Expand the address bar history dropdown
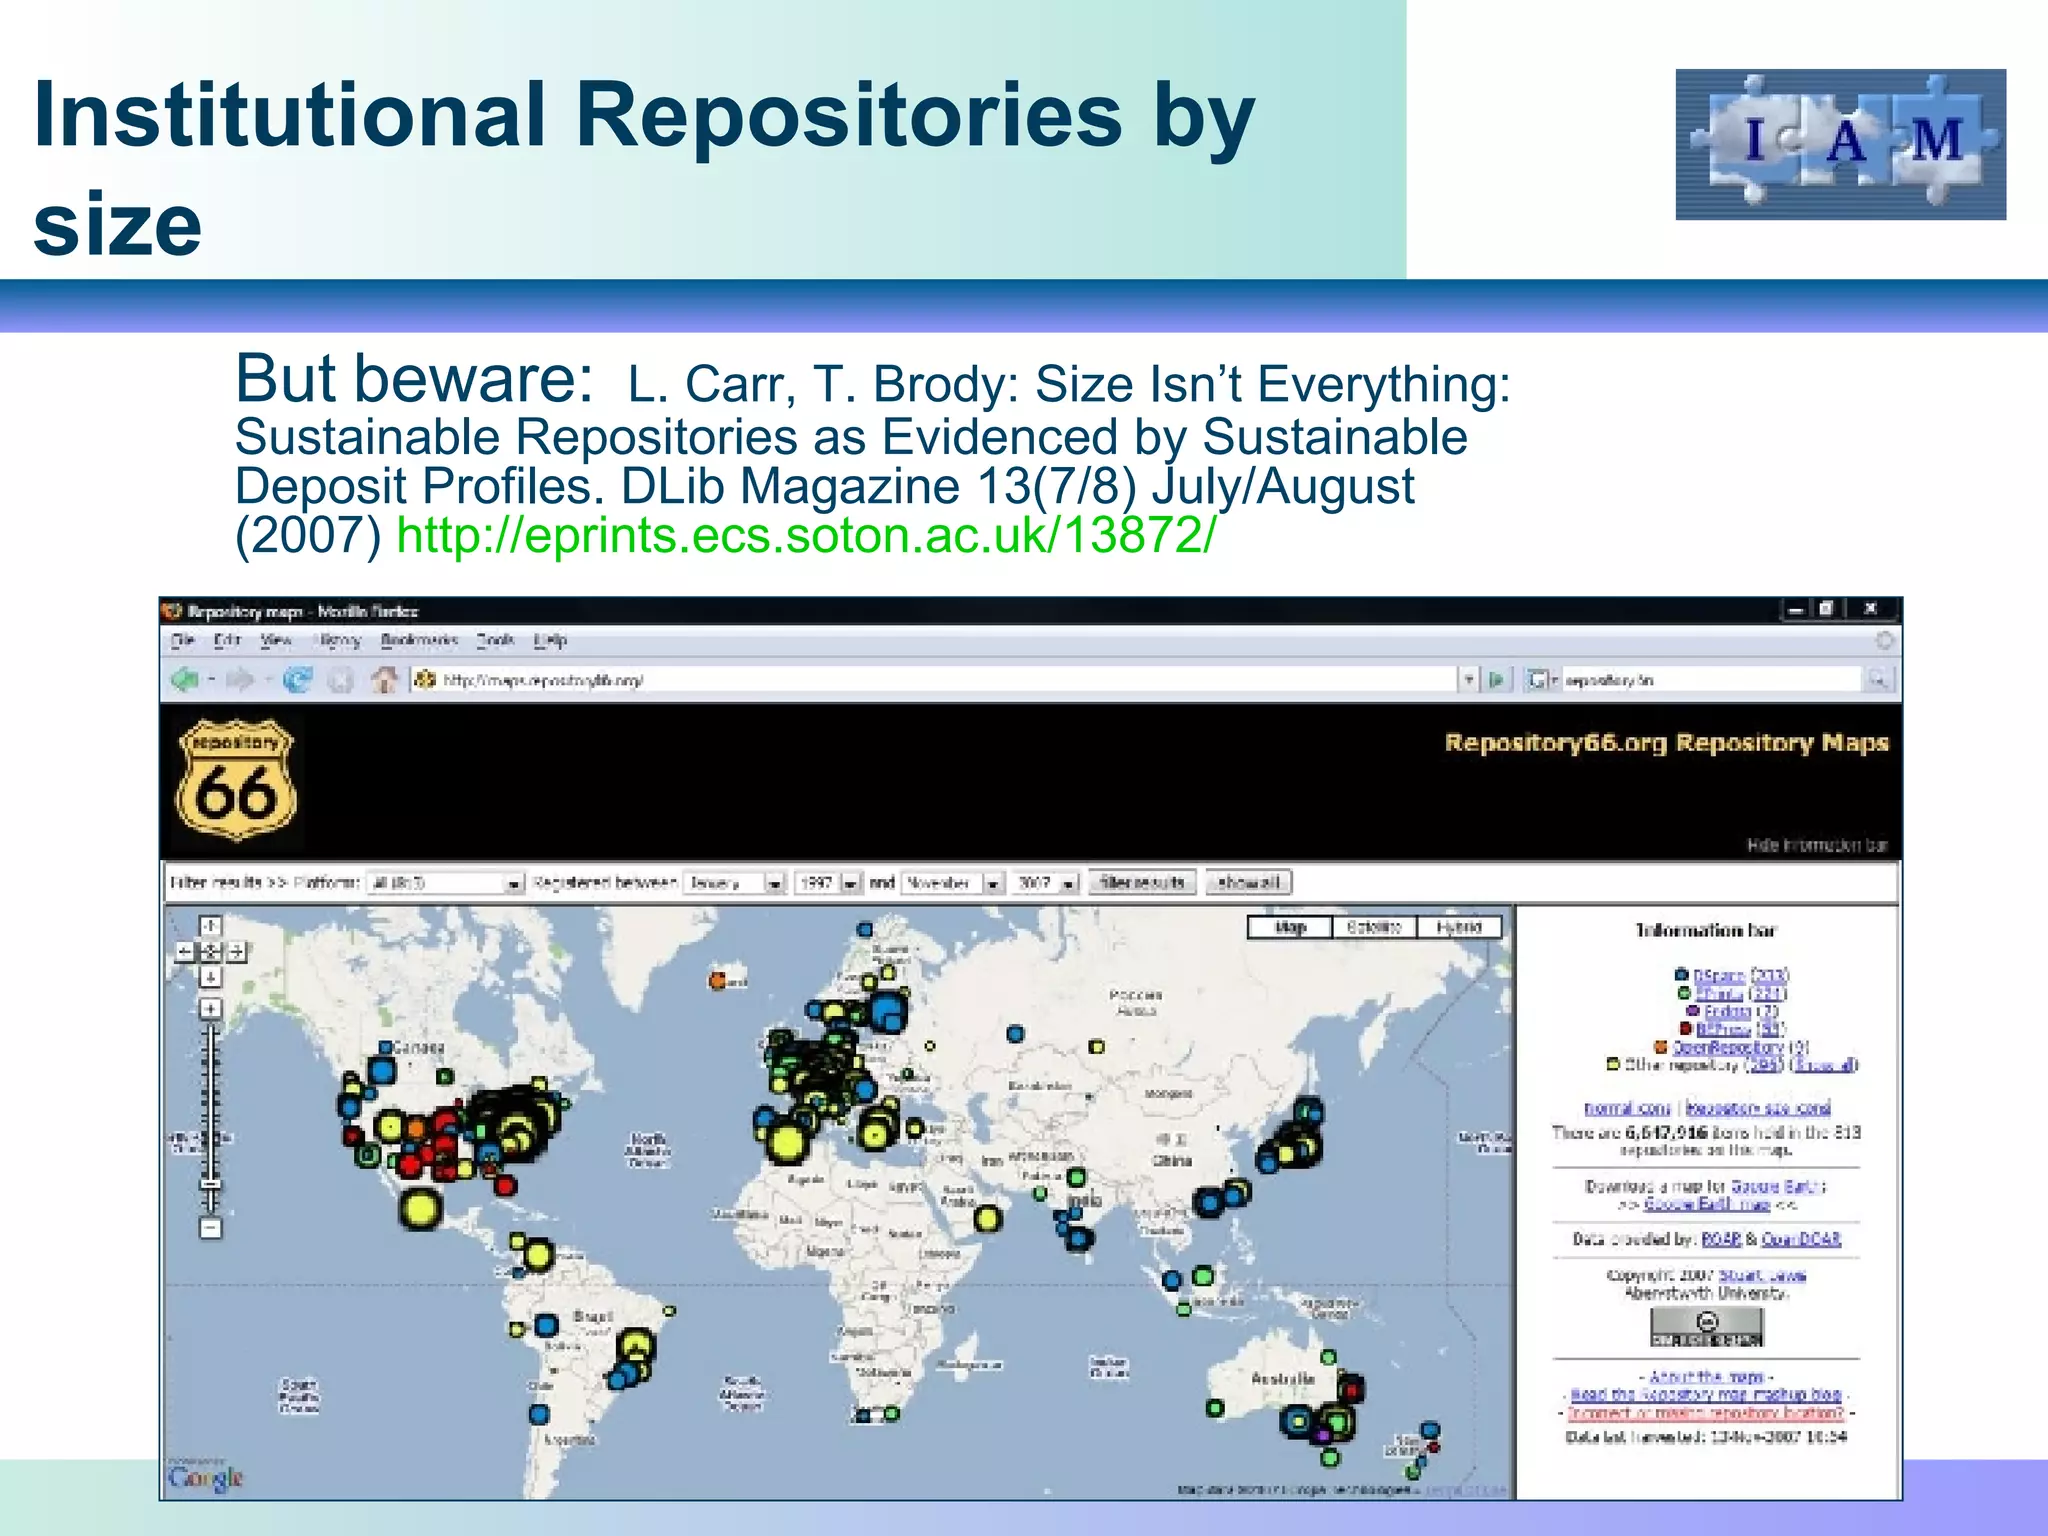2048x1536 pixels. (1468, 680)
